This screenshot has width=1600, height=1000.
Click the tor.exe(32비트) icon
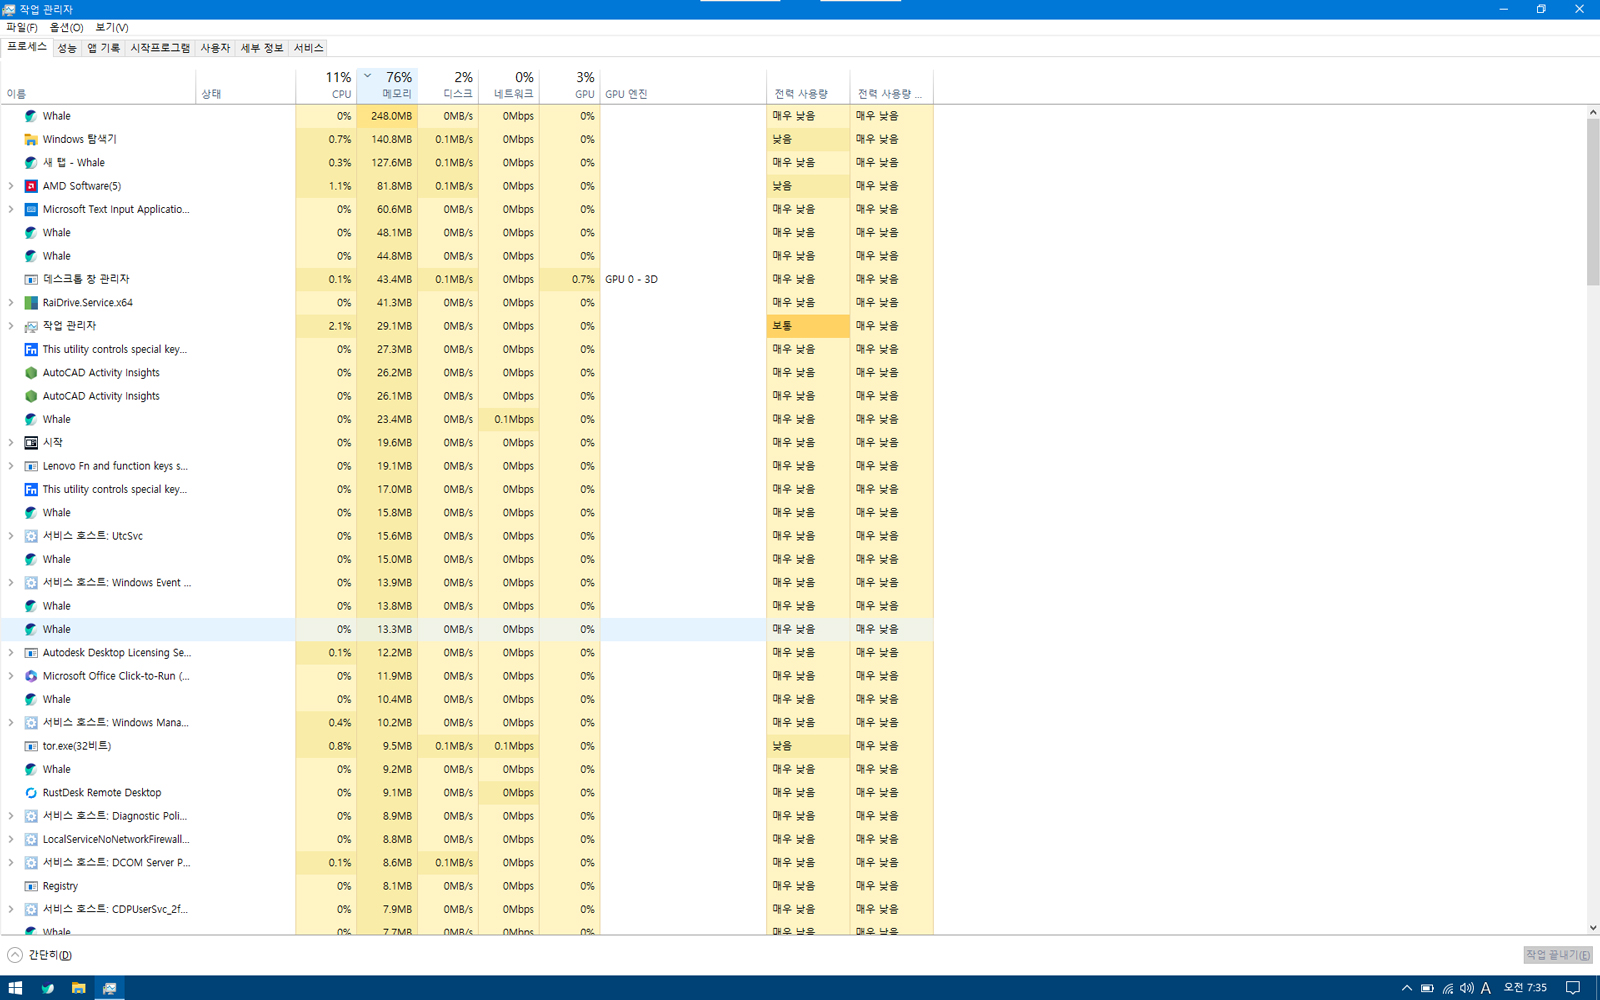[x=31, y=746]
